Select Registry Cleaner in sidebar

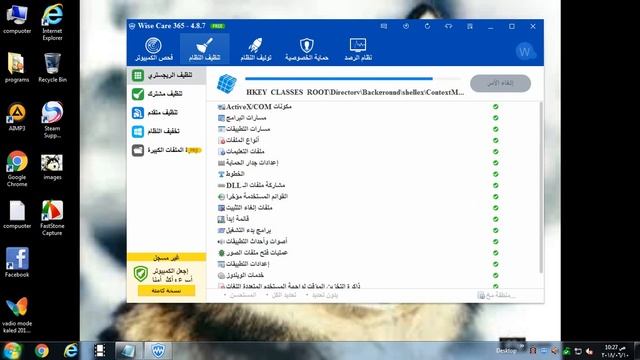pyautogui.click(x=167, y=76)
